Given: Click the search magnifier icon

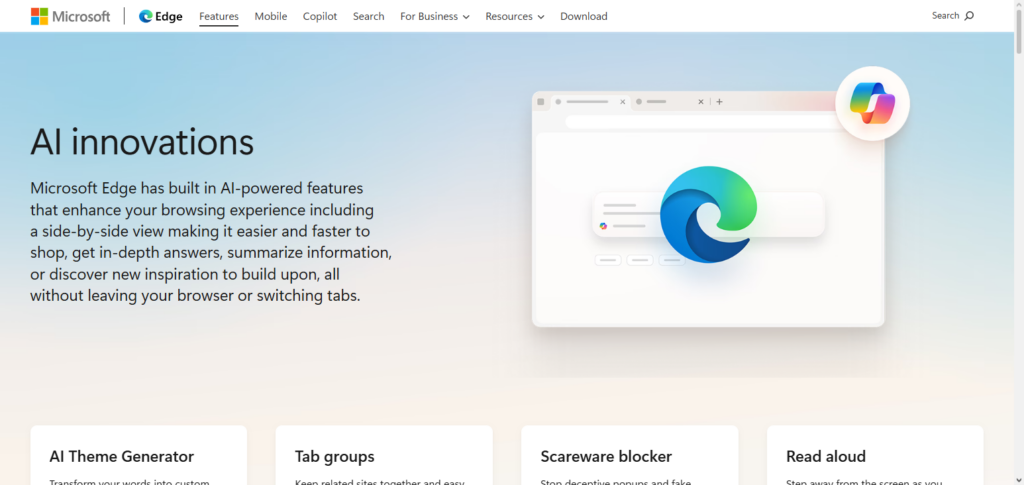Looking at the screenshot, I should 969,16.
